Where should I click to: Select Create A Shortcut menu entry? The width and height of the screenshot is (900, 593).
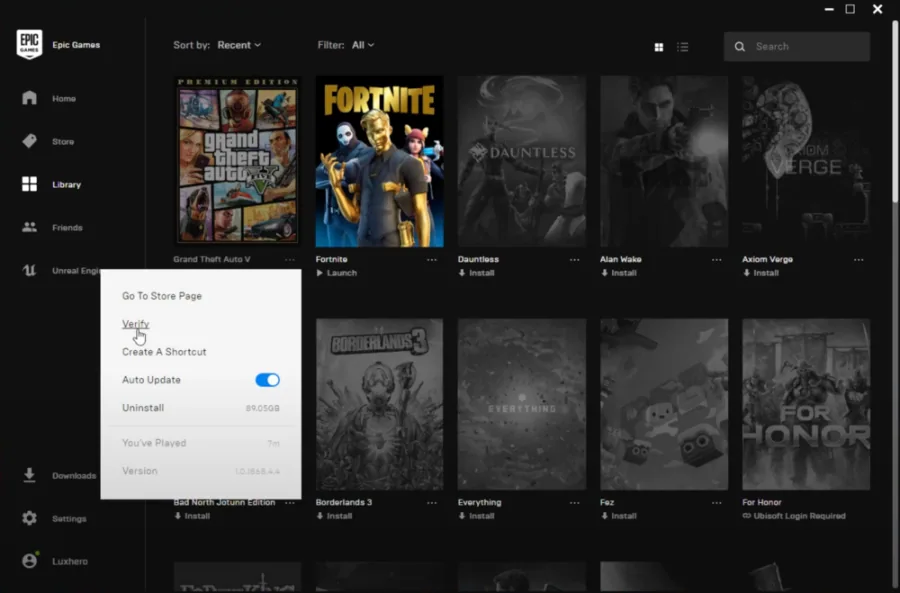[164, 352]
